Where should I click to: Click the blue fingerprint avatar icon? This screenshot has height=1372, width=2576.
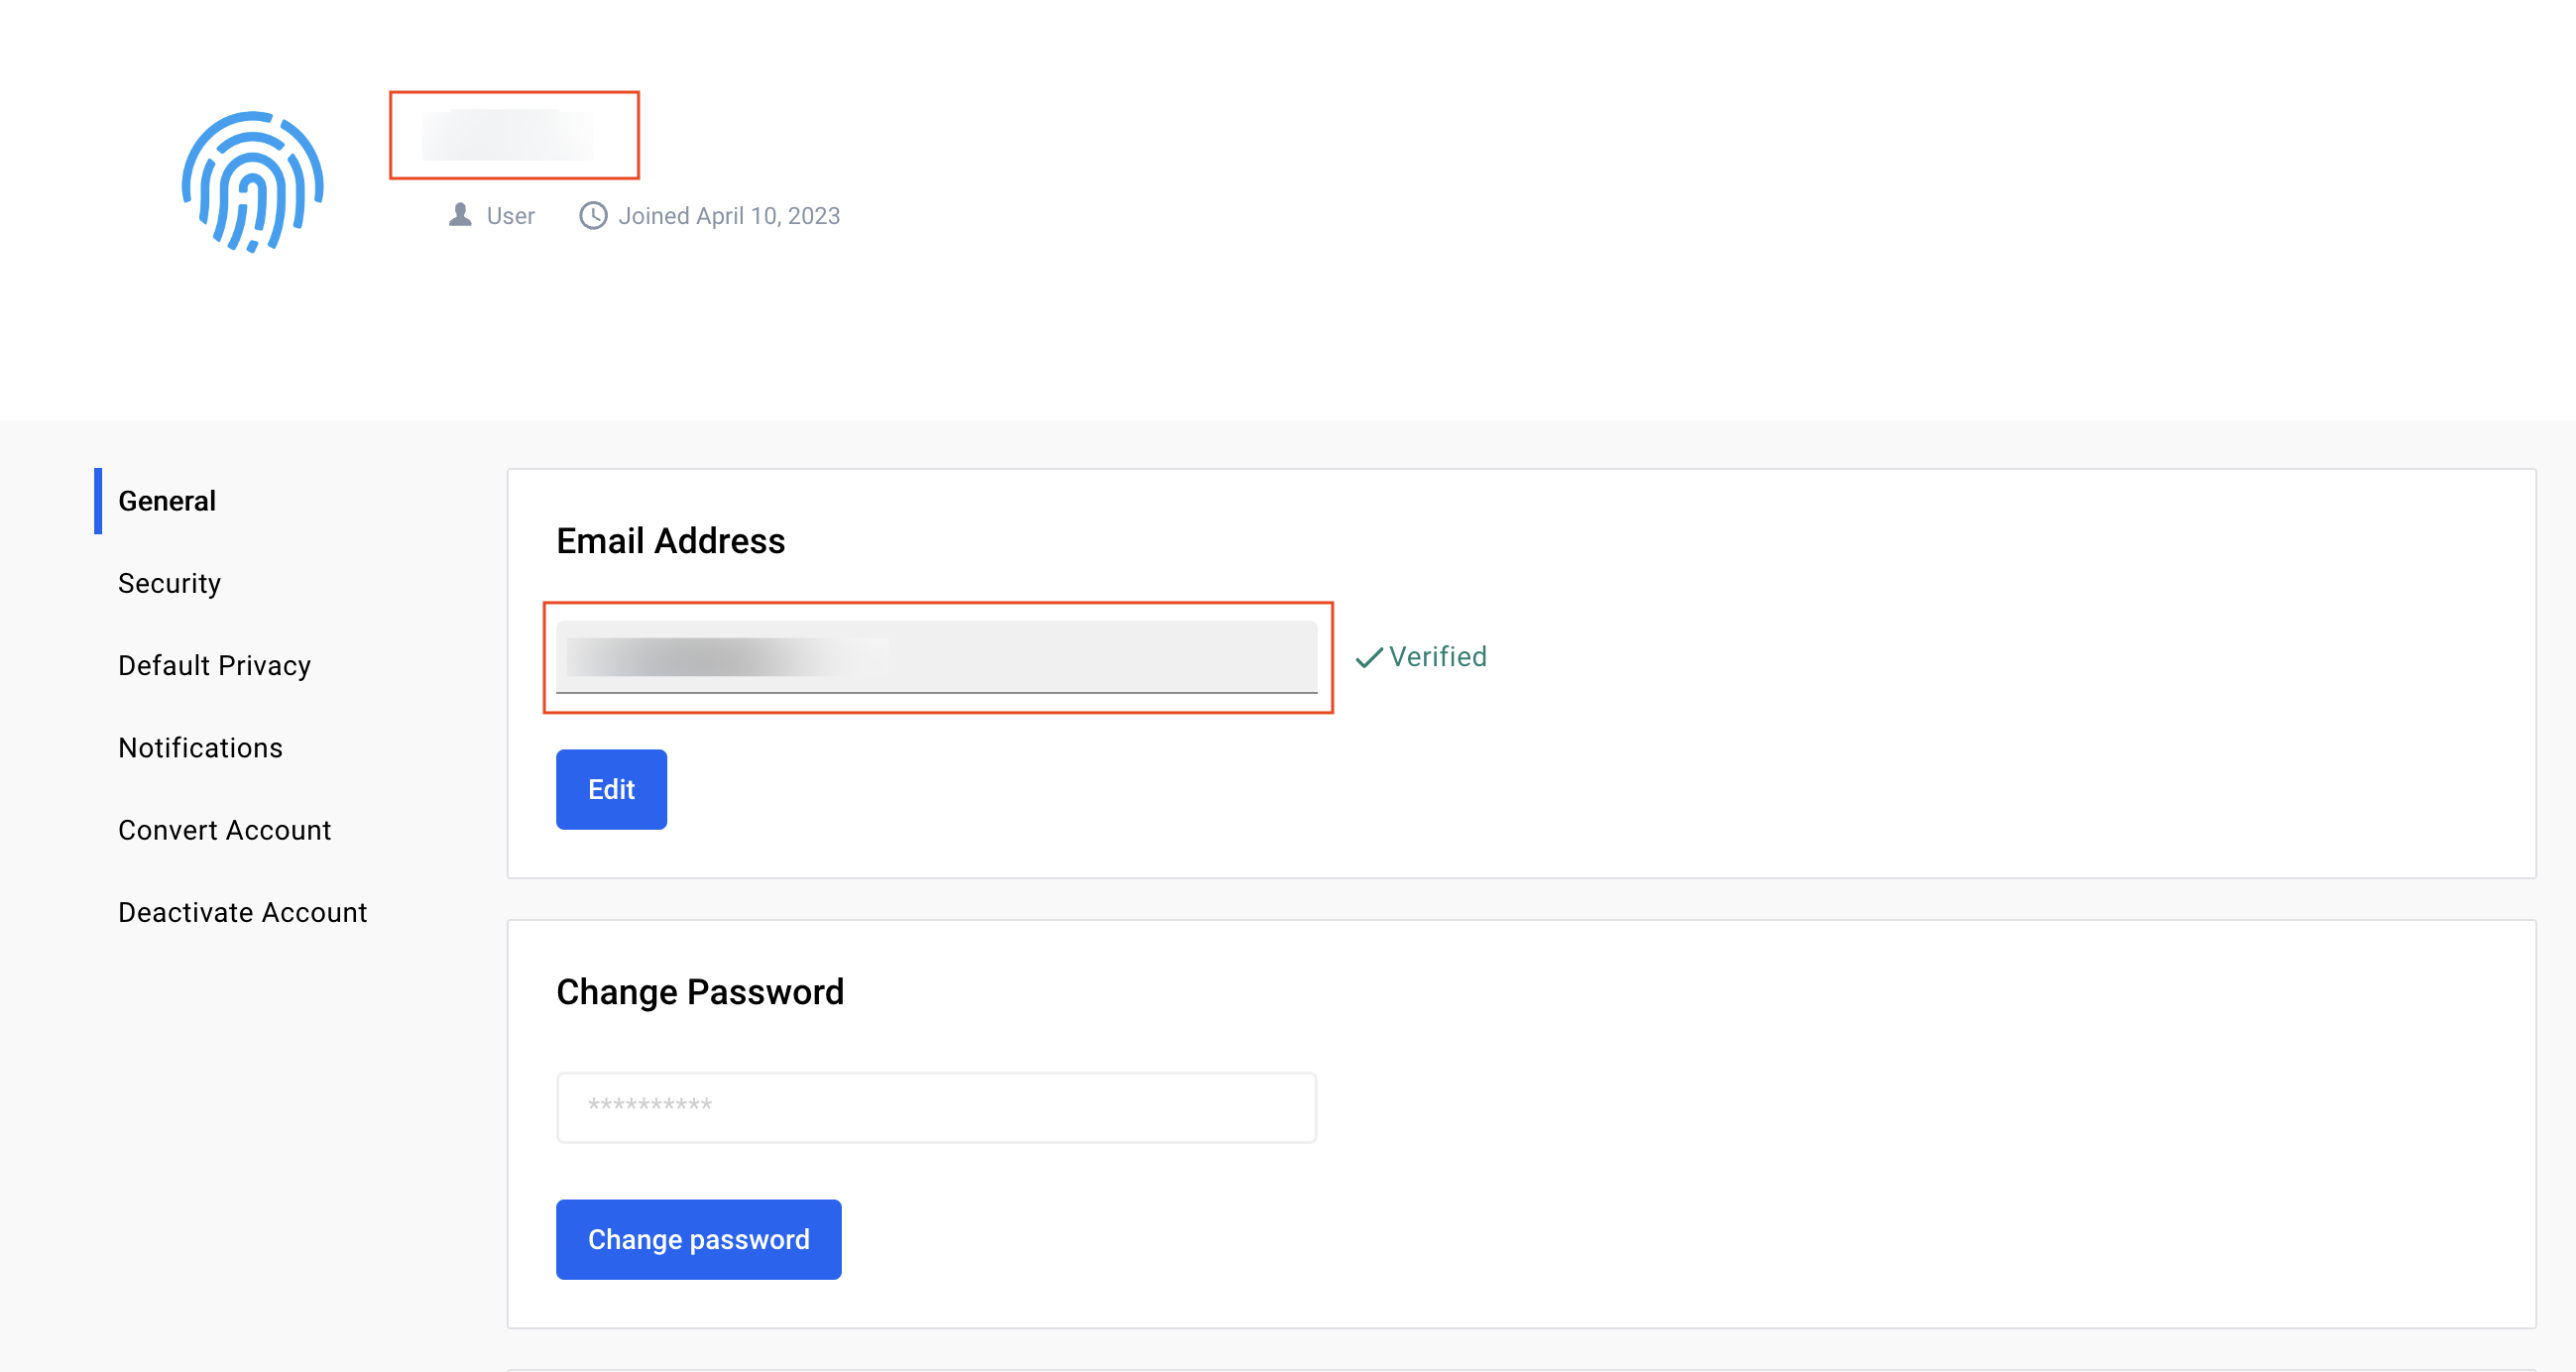tap(252, 182)
